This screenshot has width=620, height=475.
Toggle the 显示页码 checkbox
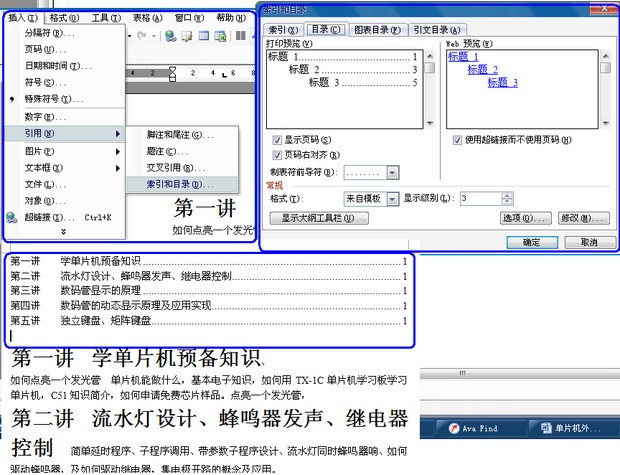277,140
